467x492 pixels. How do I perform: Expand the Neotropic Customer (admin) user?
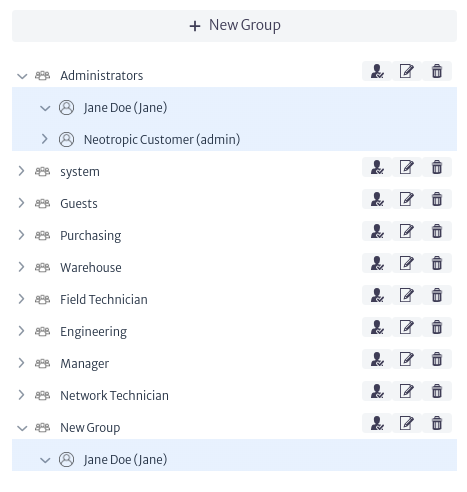(45, 139)
